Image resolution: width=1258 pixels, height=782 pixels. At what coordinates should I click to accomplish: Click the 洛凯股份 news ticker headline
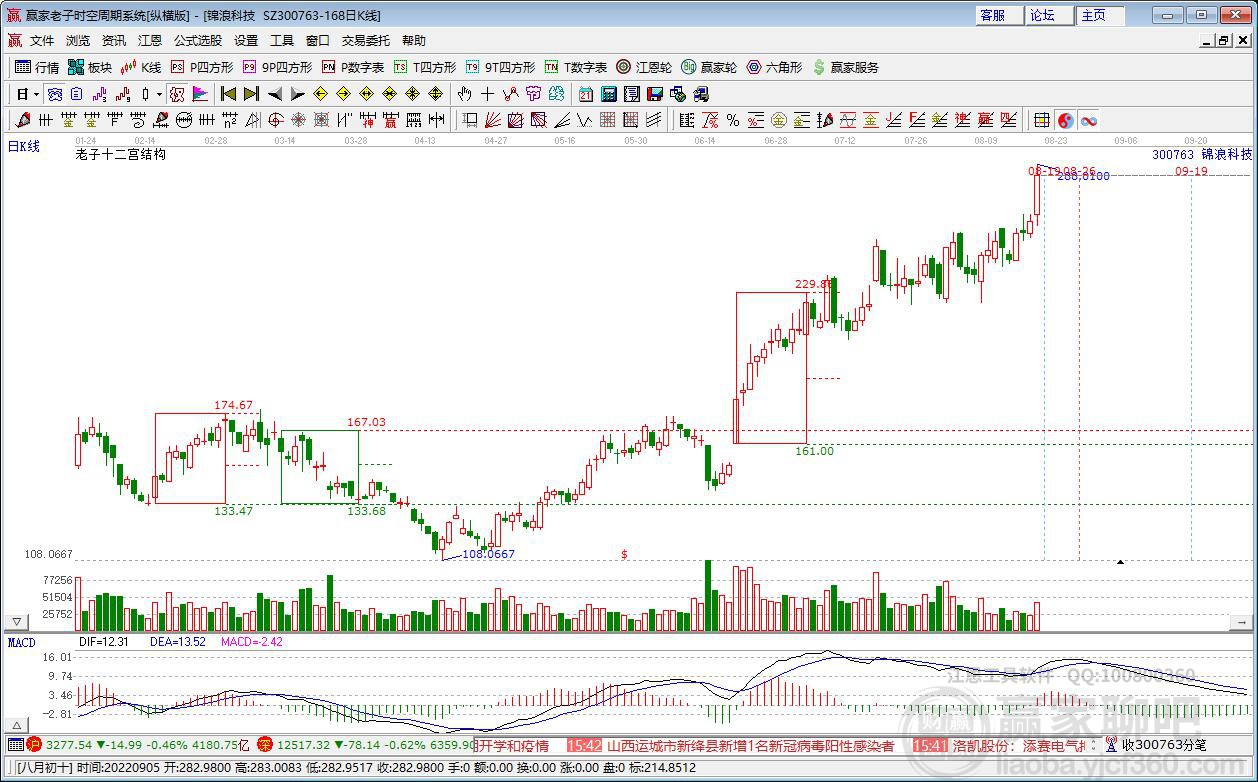pos(1018,745)
